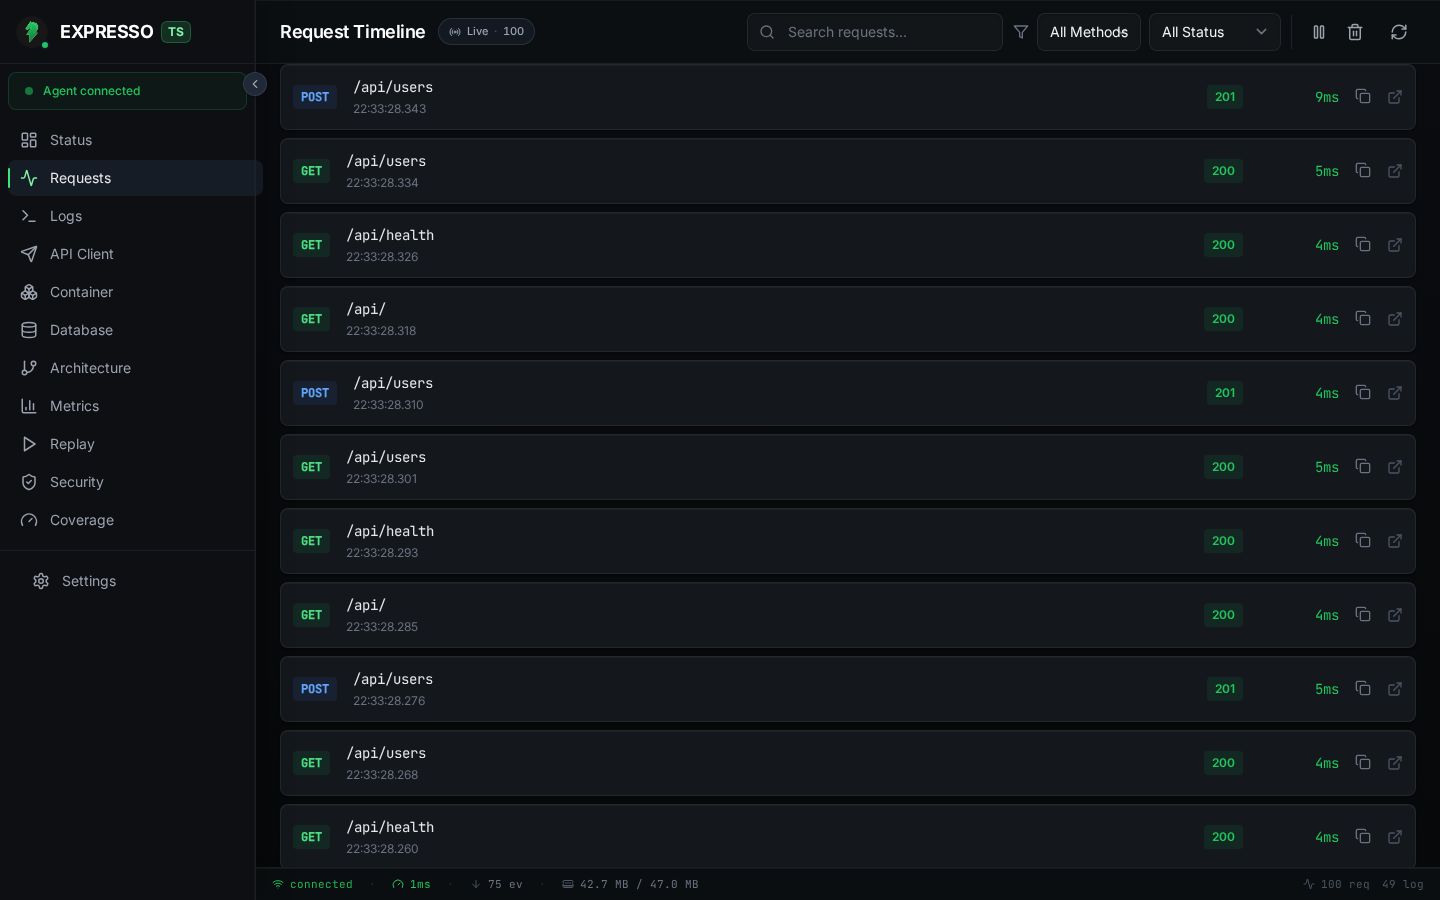Viewport: 1440px width, 900px height.
Task: Copy the GET /api/health 22:33:28.293 request
Action: [x=1363, y=541]
